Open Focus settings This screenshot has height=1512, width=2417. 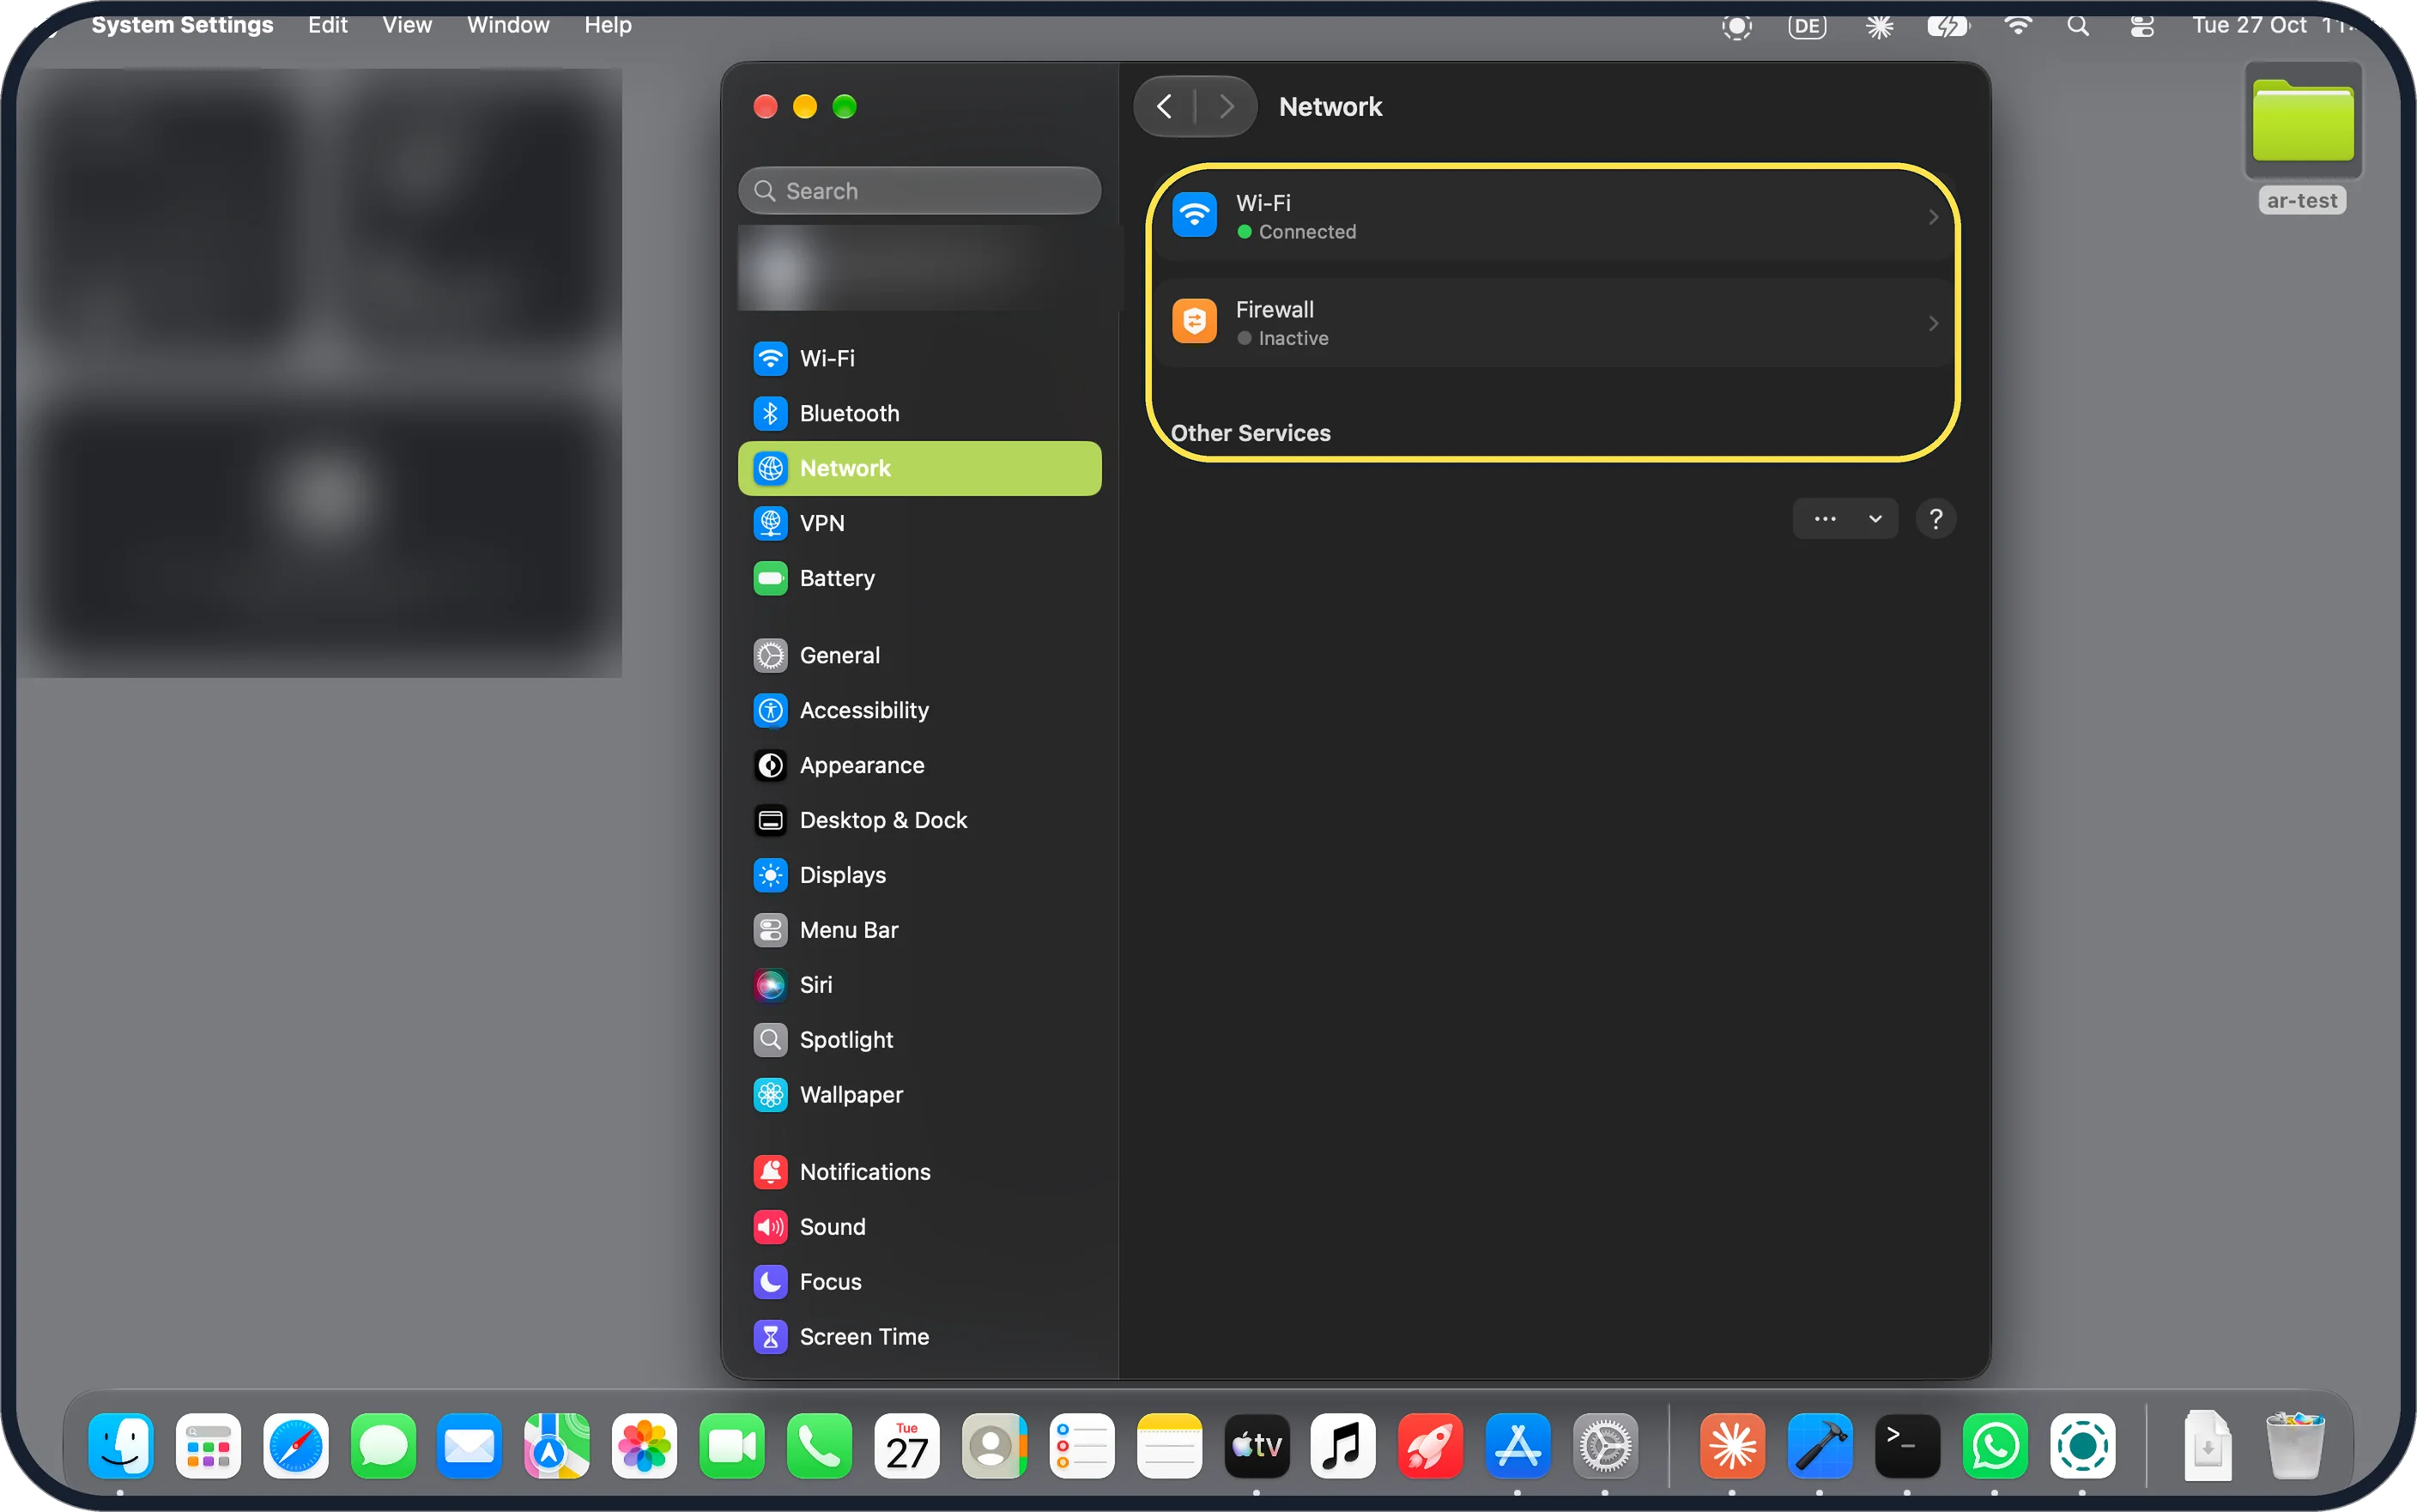[919, 1282]
